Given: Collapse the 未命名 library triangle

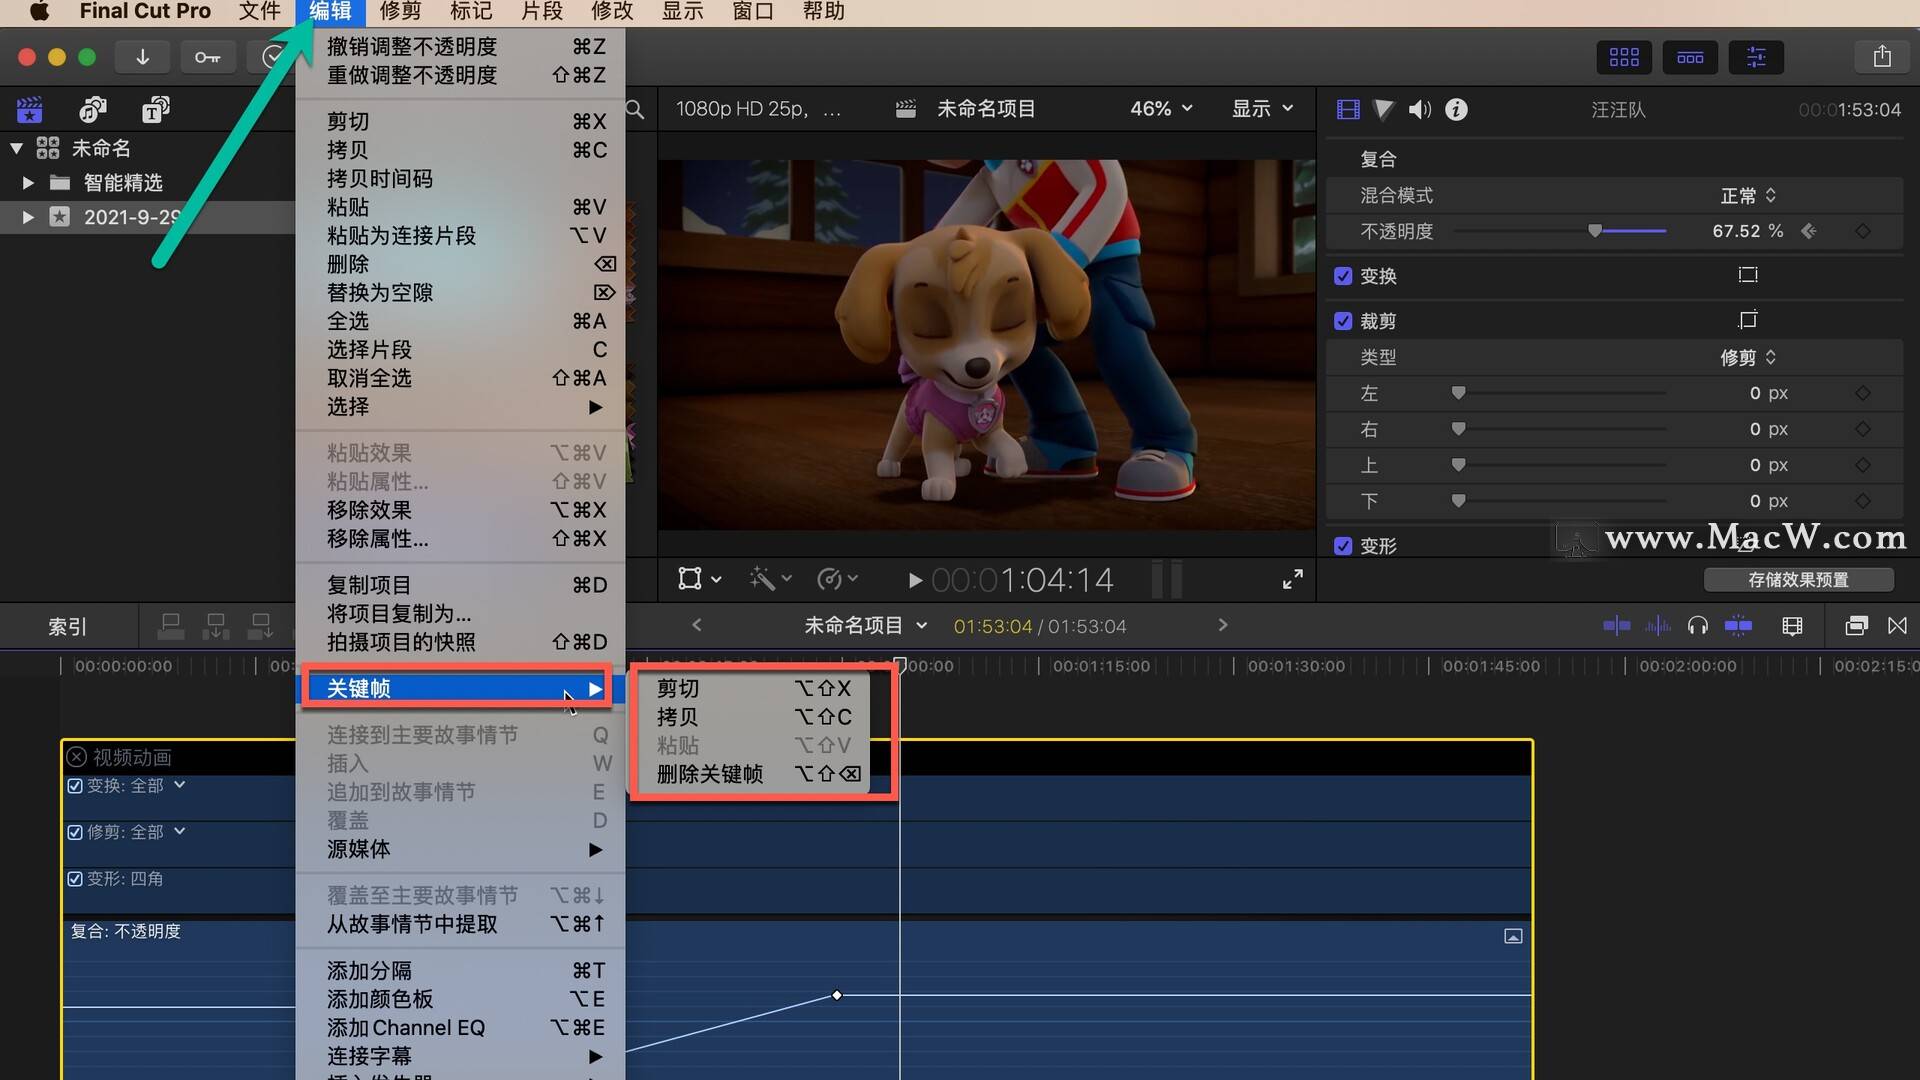Looking at the screenshot, I should pos(16,149).
